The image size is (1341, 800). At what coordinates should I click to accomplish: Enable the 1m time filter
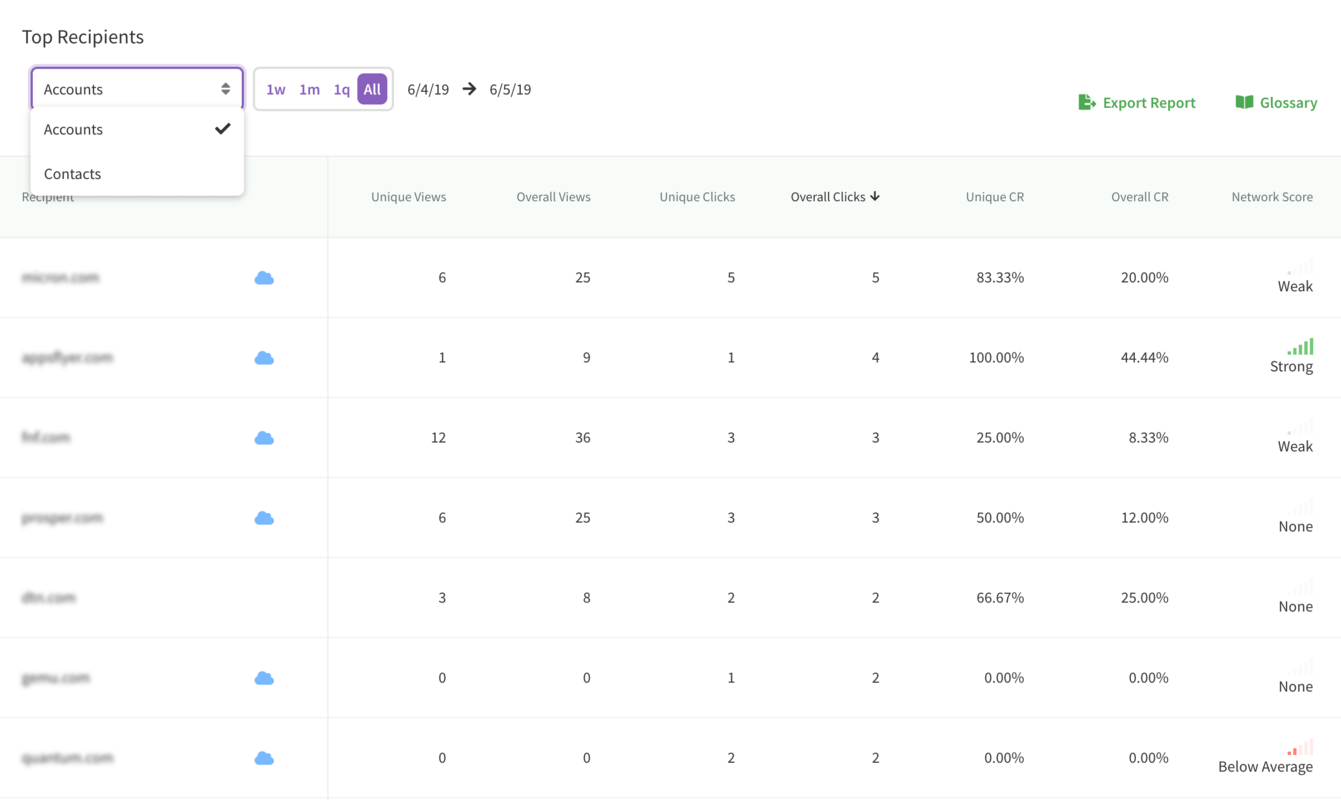tap(309, 89)
